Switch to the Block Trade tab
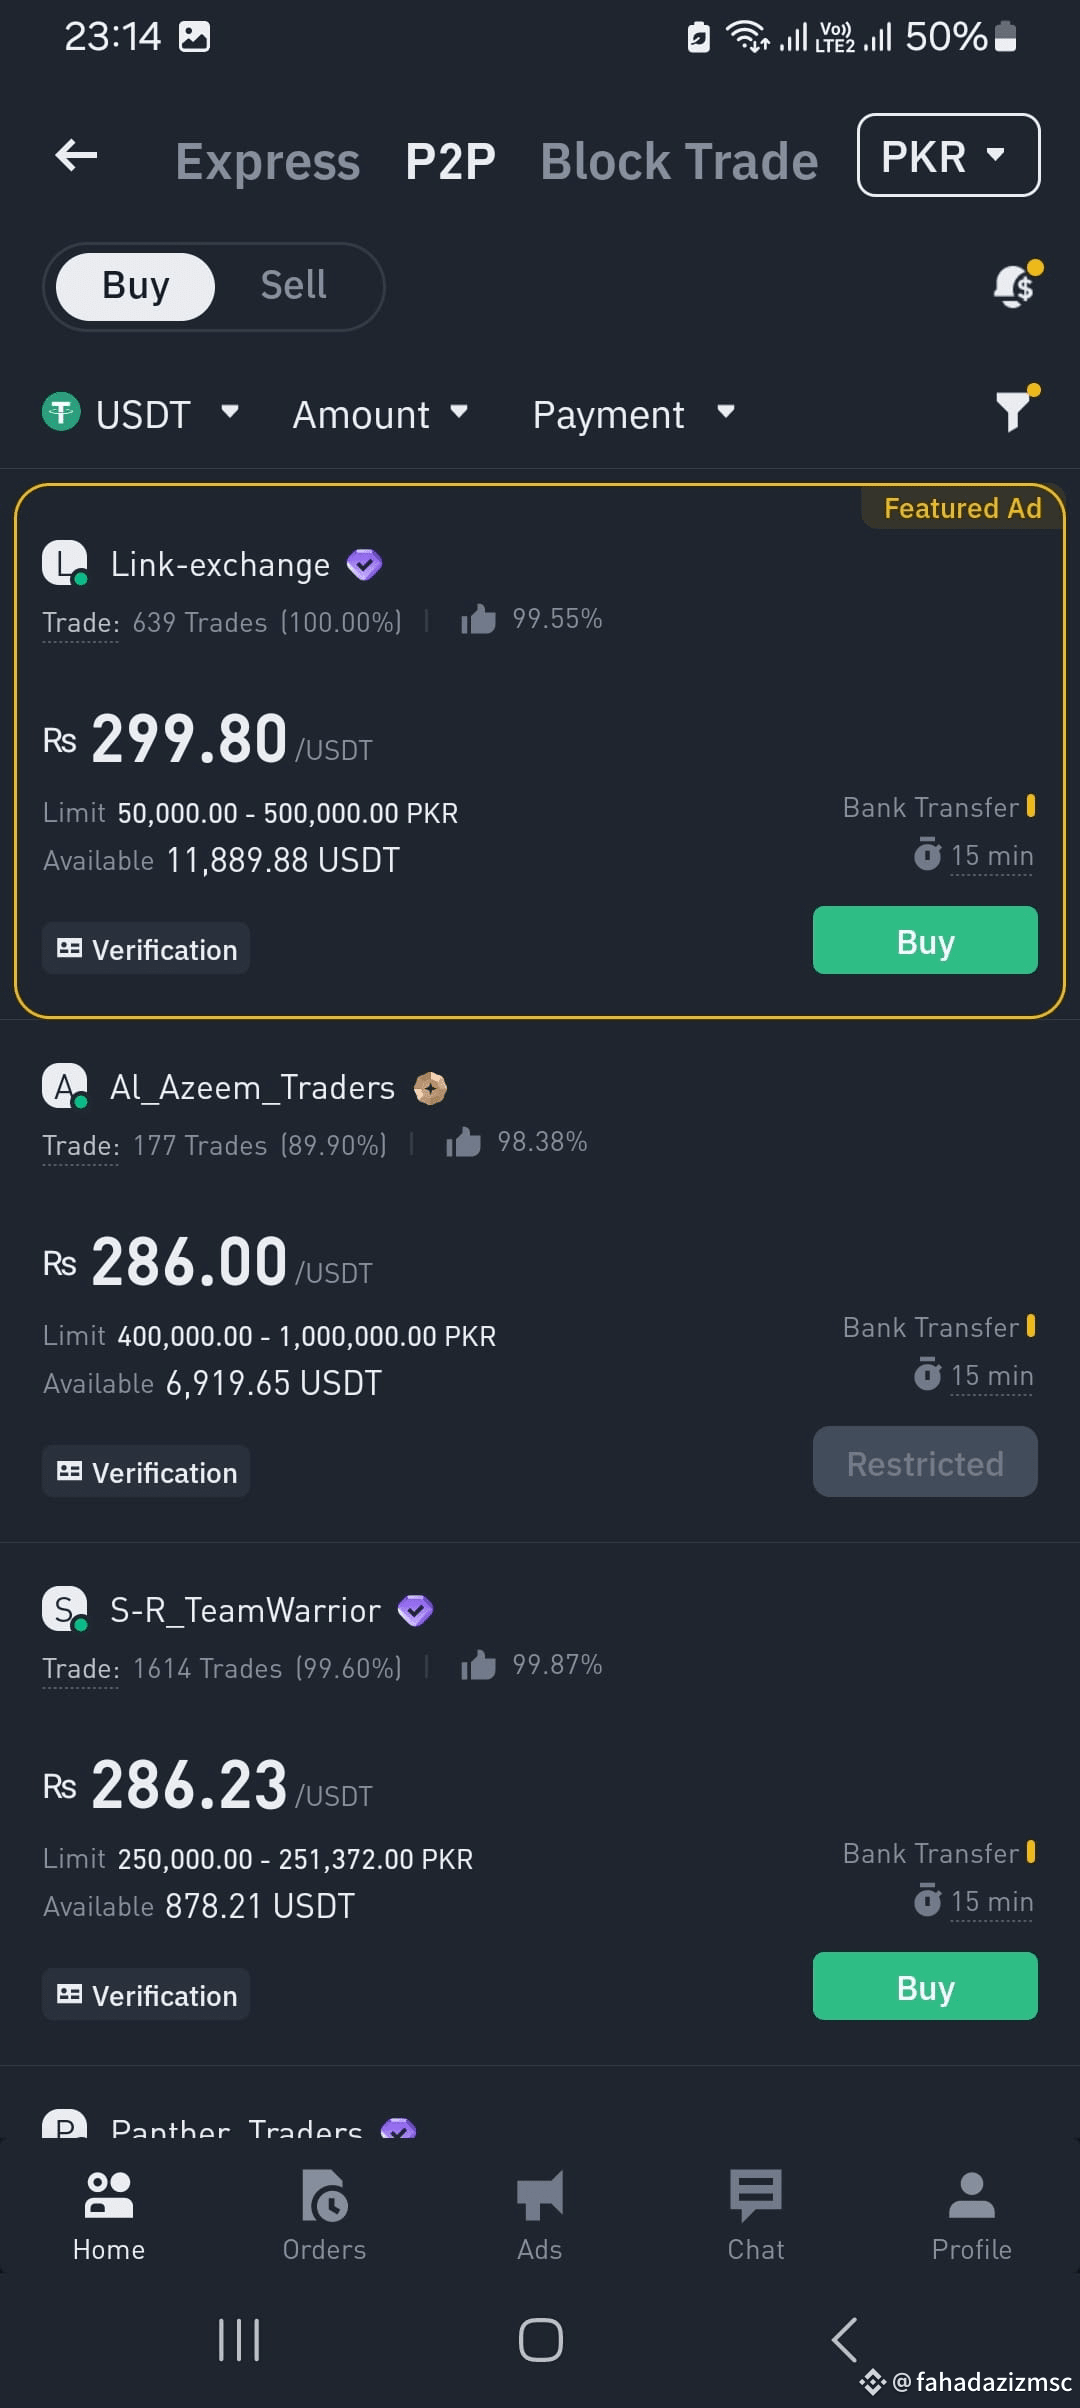1080x2408 pixels. pyautogui.click(x=679, y=161)
